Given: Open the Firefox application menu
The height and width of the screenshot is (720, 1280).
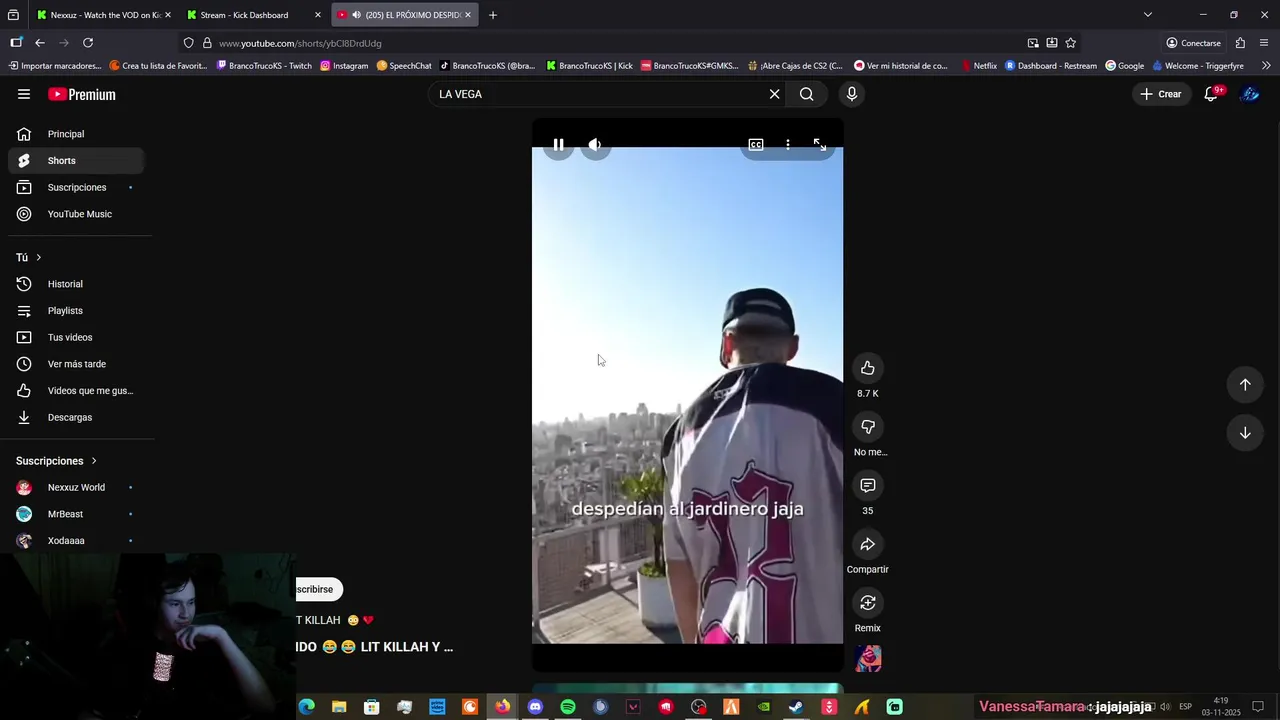Looking at the screenshot, I should coord(1264,43).
